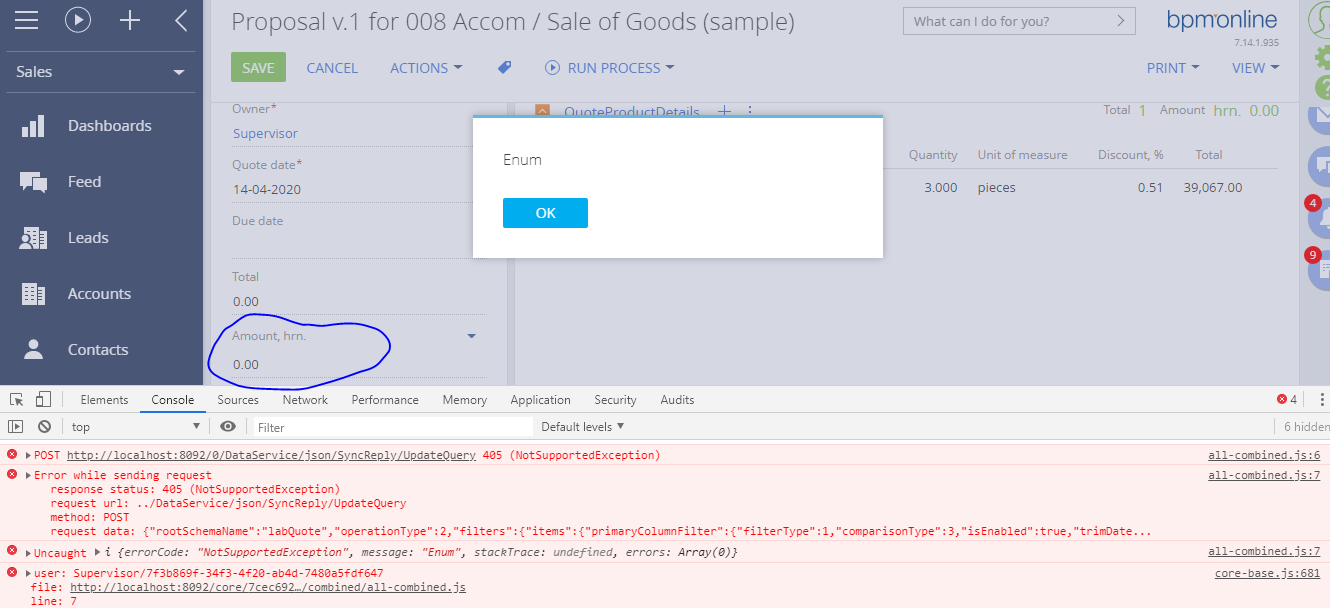Open the Contacts section icon
Screen dimensions: 1330x608
tap(34, 349)
